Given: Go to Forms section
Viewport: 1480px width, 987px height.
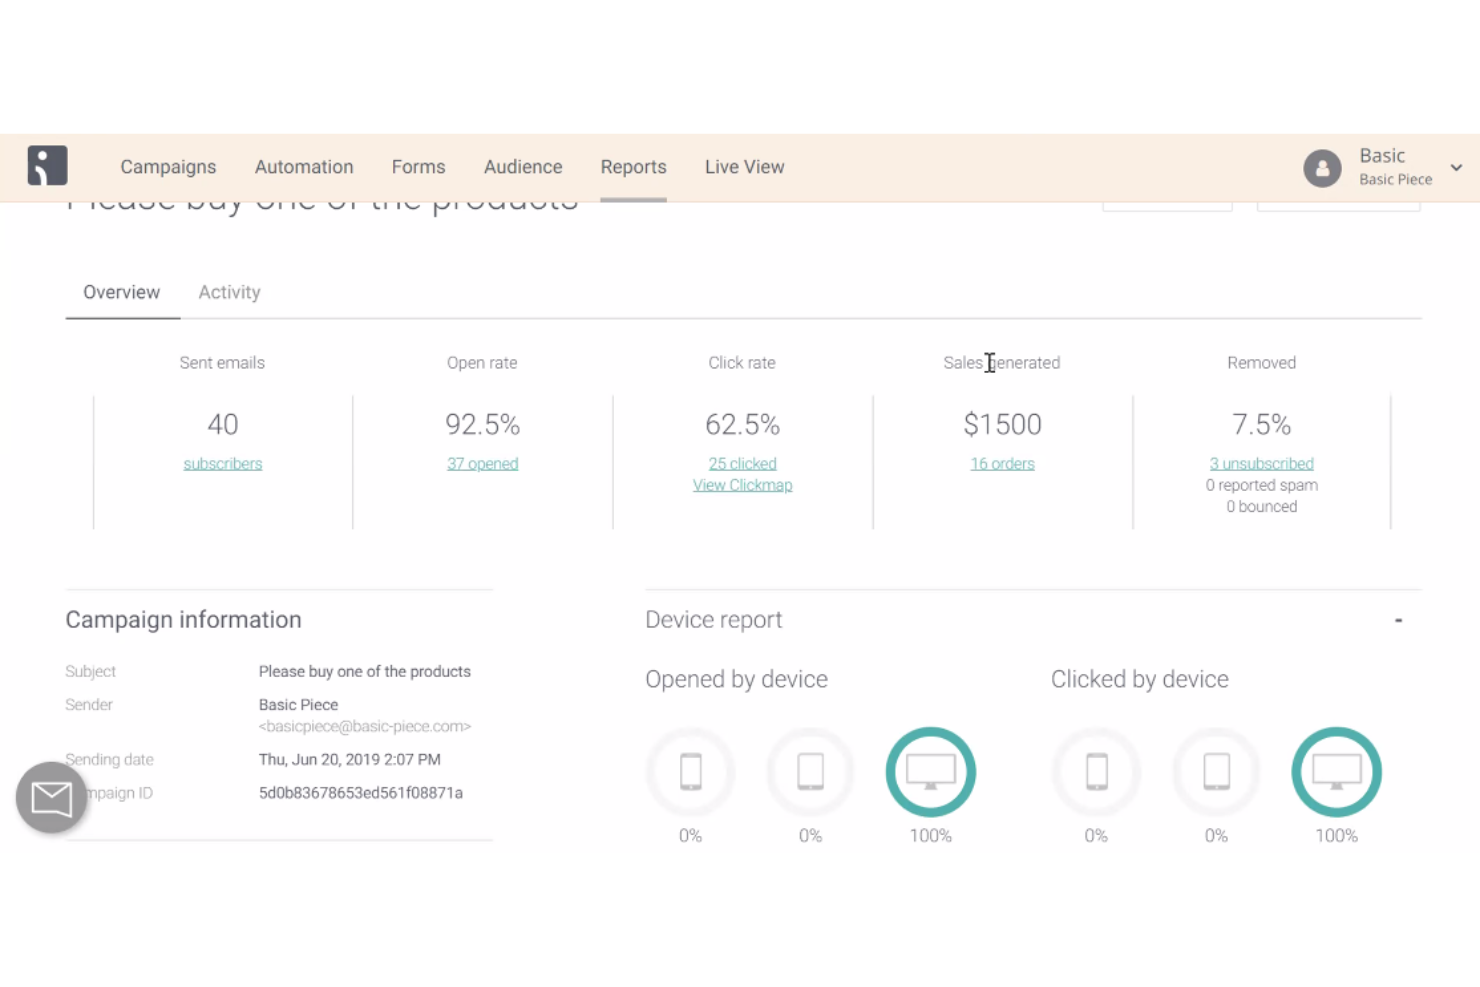Looking at the screenshot, I should [x=418, y=167].
